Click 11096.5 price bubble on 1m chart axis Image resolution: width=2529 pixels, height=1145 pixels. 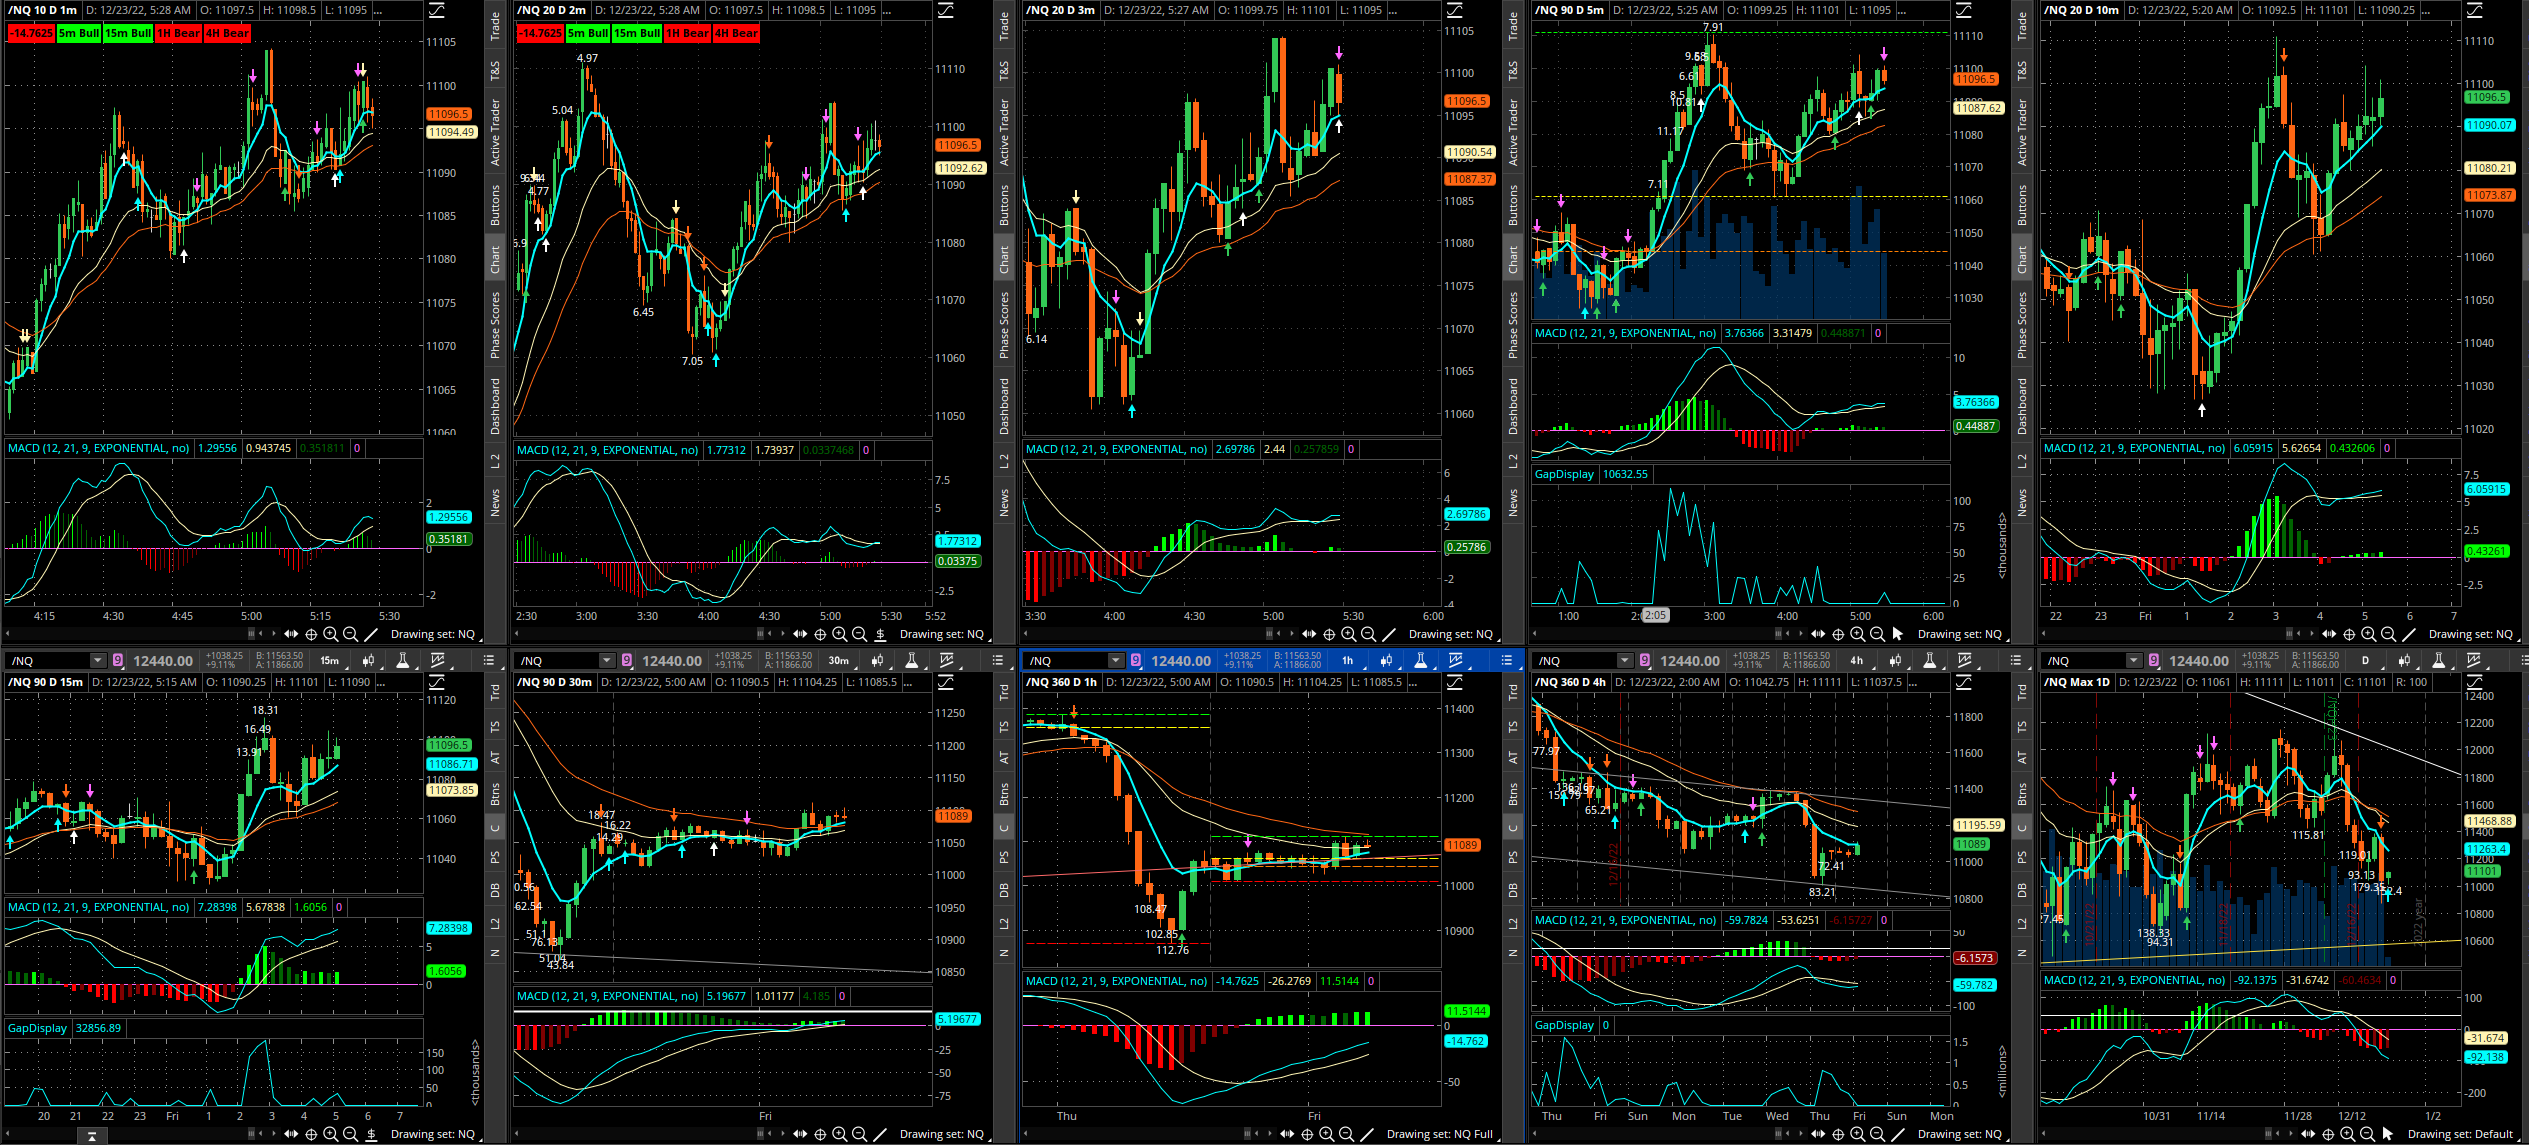[x=448, y=114]
